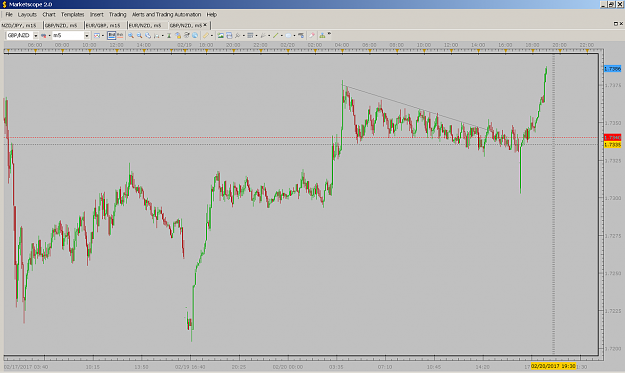Click the yellow 1.7335 price label
This screenshot has height=373, width=625.
(x=613, y=145)
